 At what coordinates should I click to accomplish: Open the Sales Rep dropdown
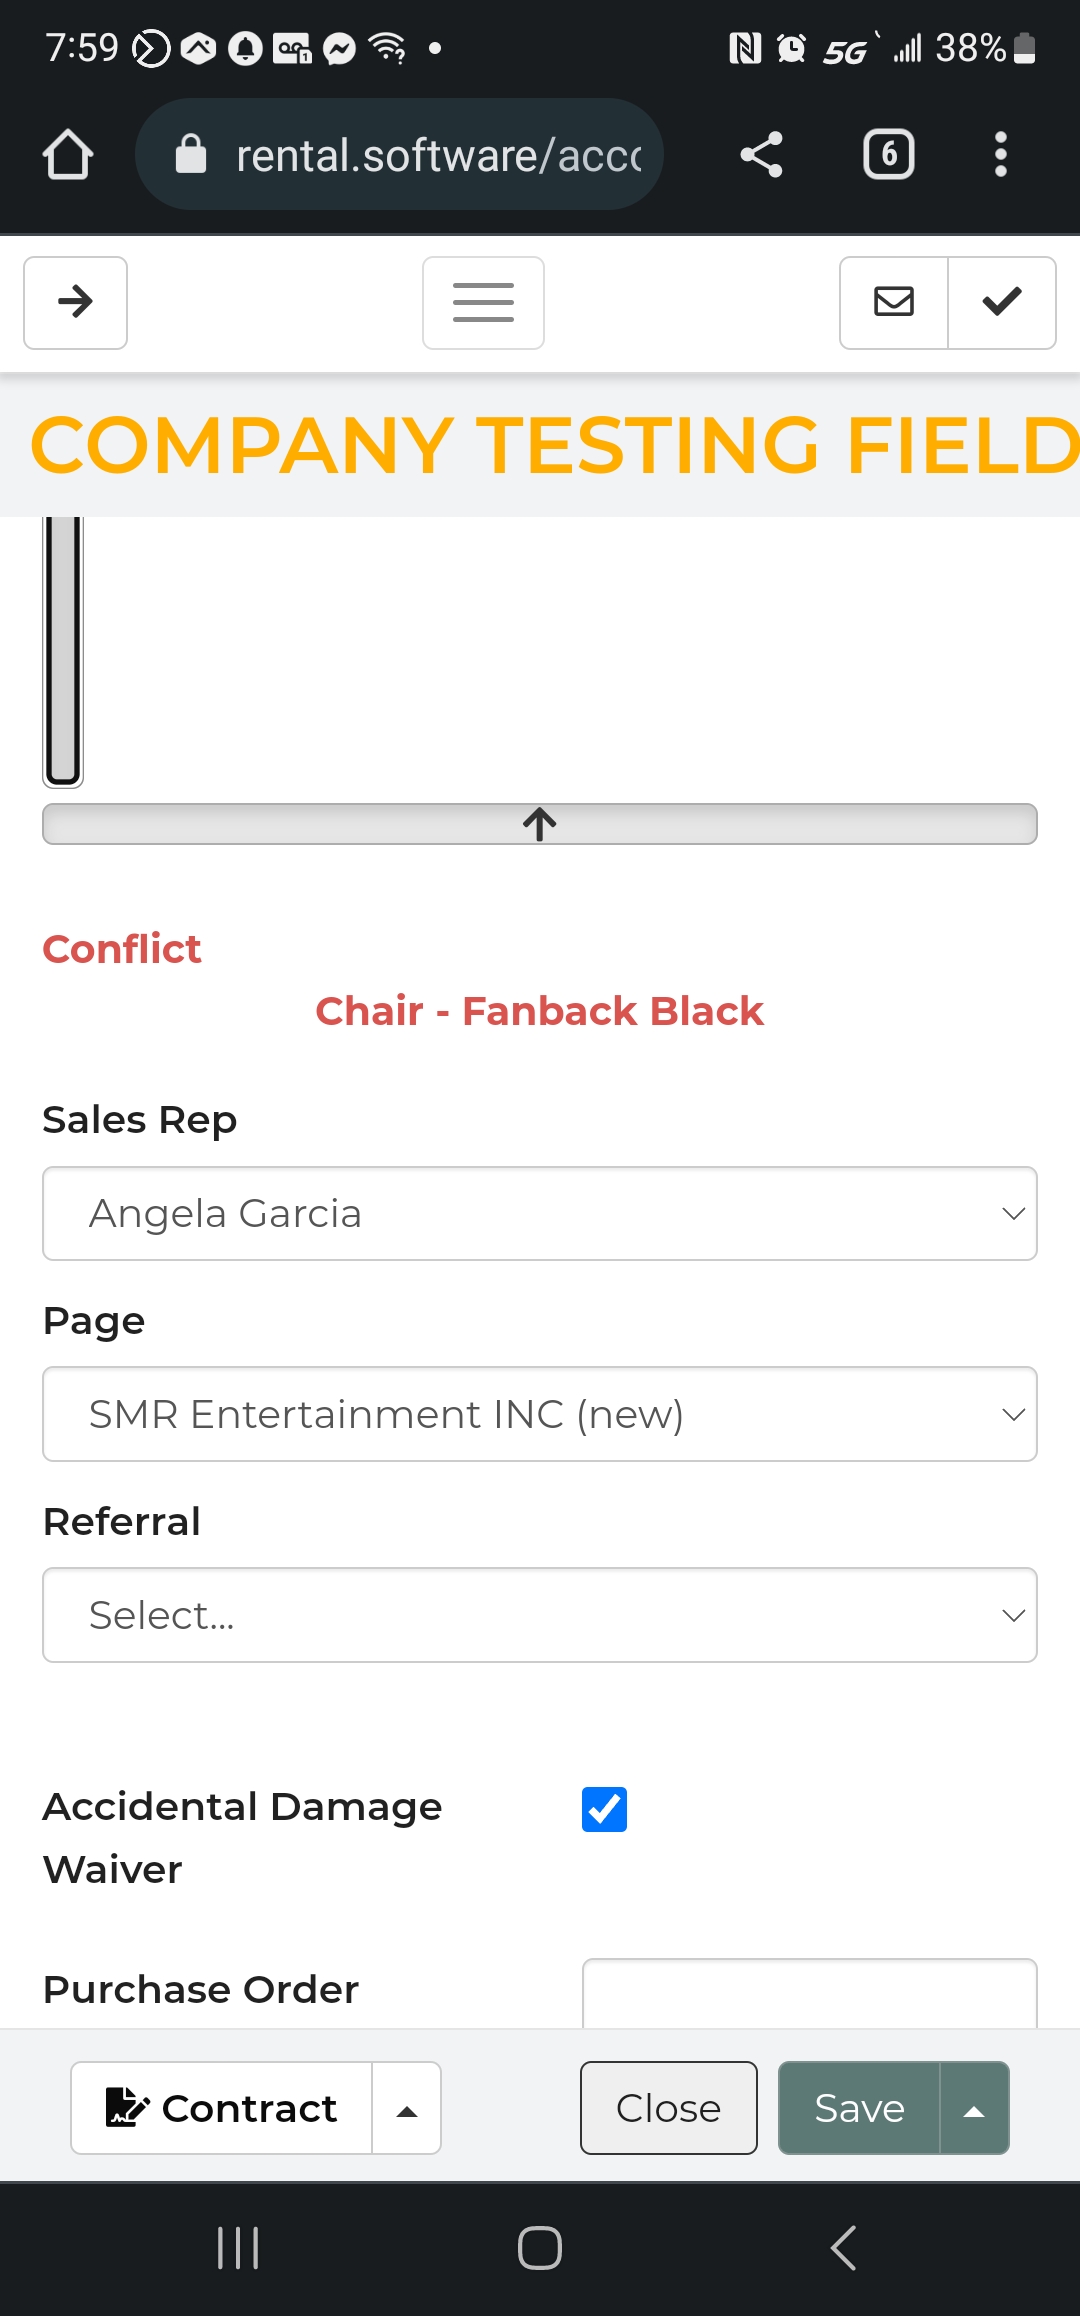pyautogui.click(x=540, y=1213)
